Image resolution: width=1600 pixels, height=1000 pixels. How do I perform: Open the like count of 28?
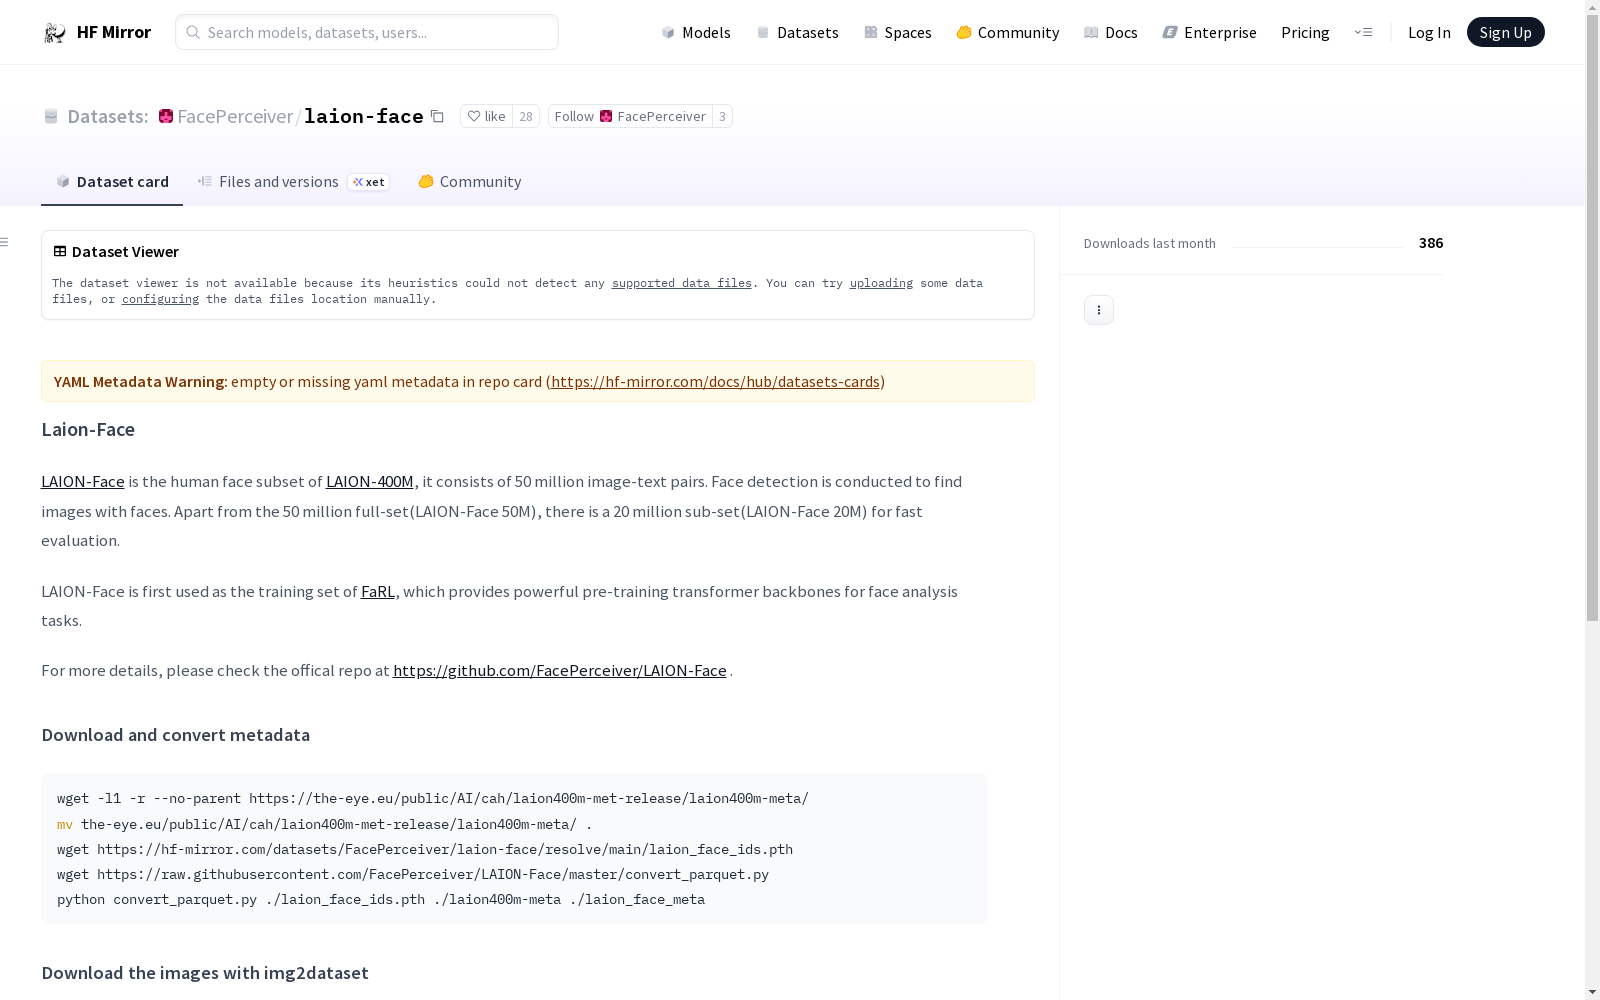click(x=526, y=116)
